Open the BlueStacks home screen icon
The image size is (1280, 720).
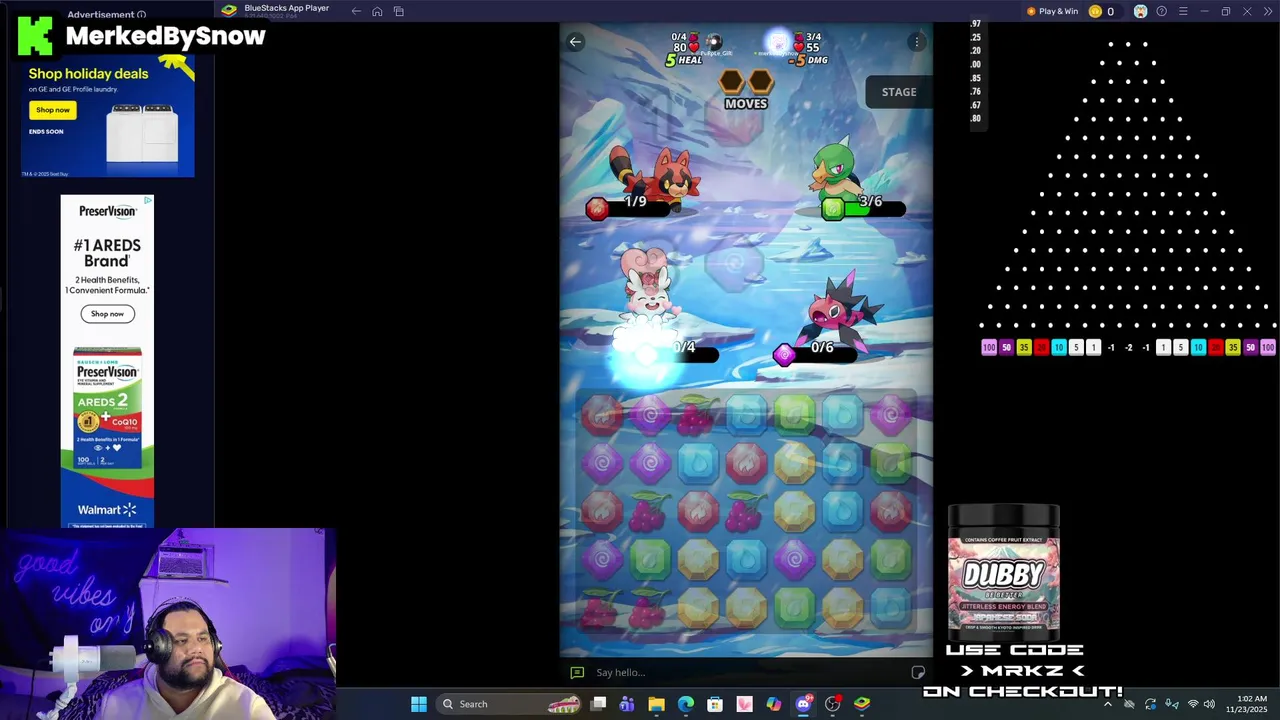(377, 11)
